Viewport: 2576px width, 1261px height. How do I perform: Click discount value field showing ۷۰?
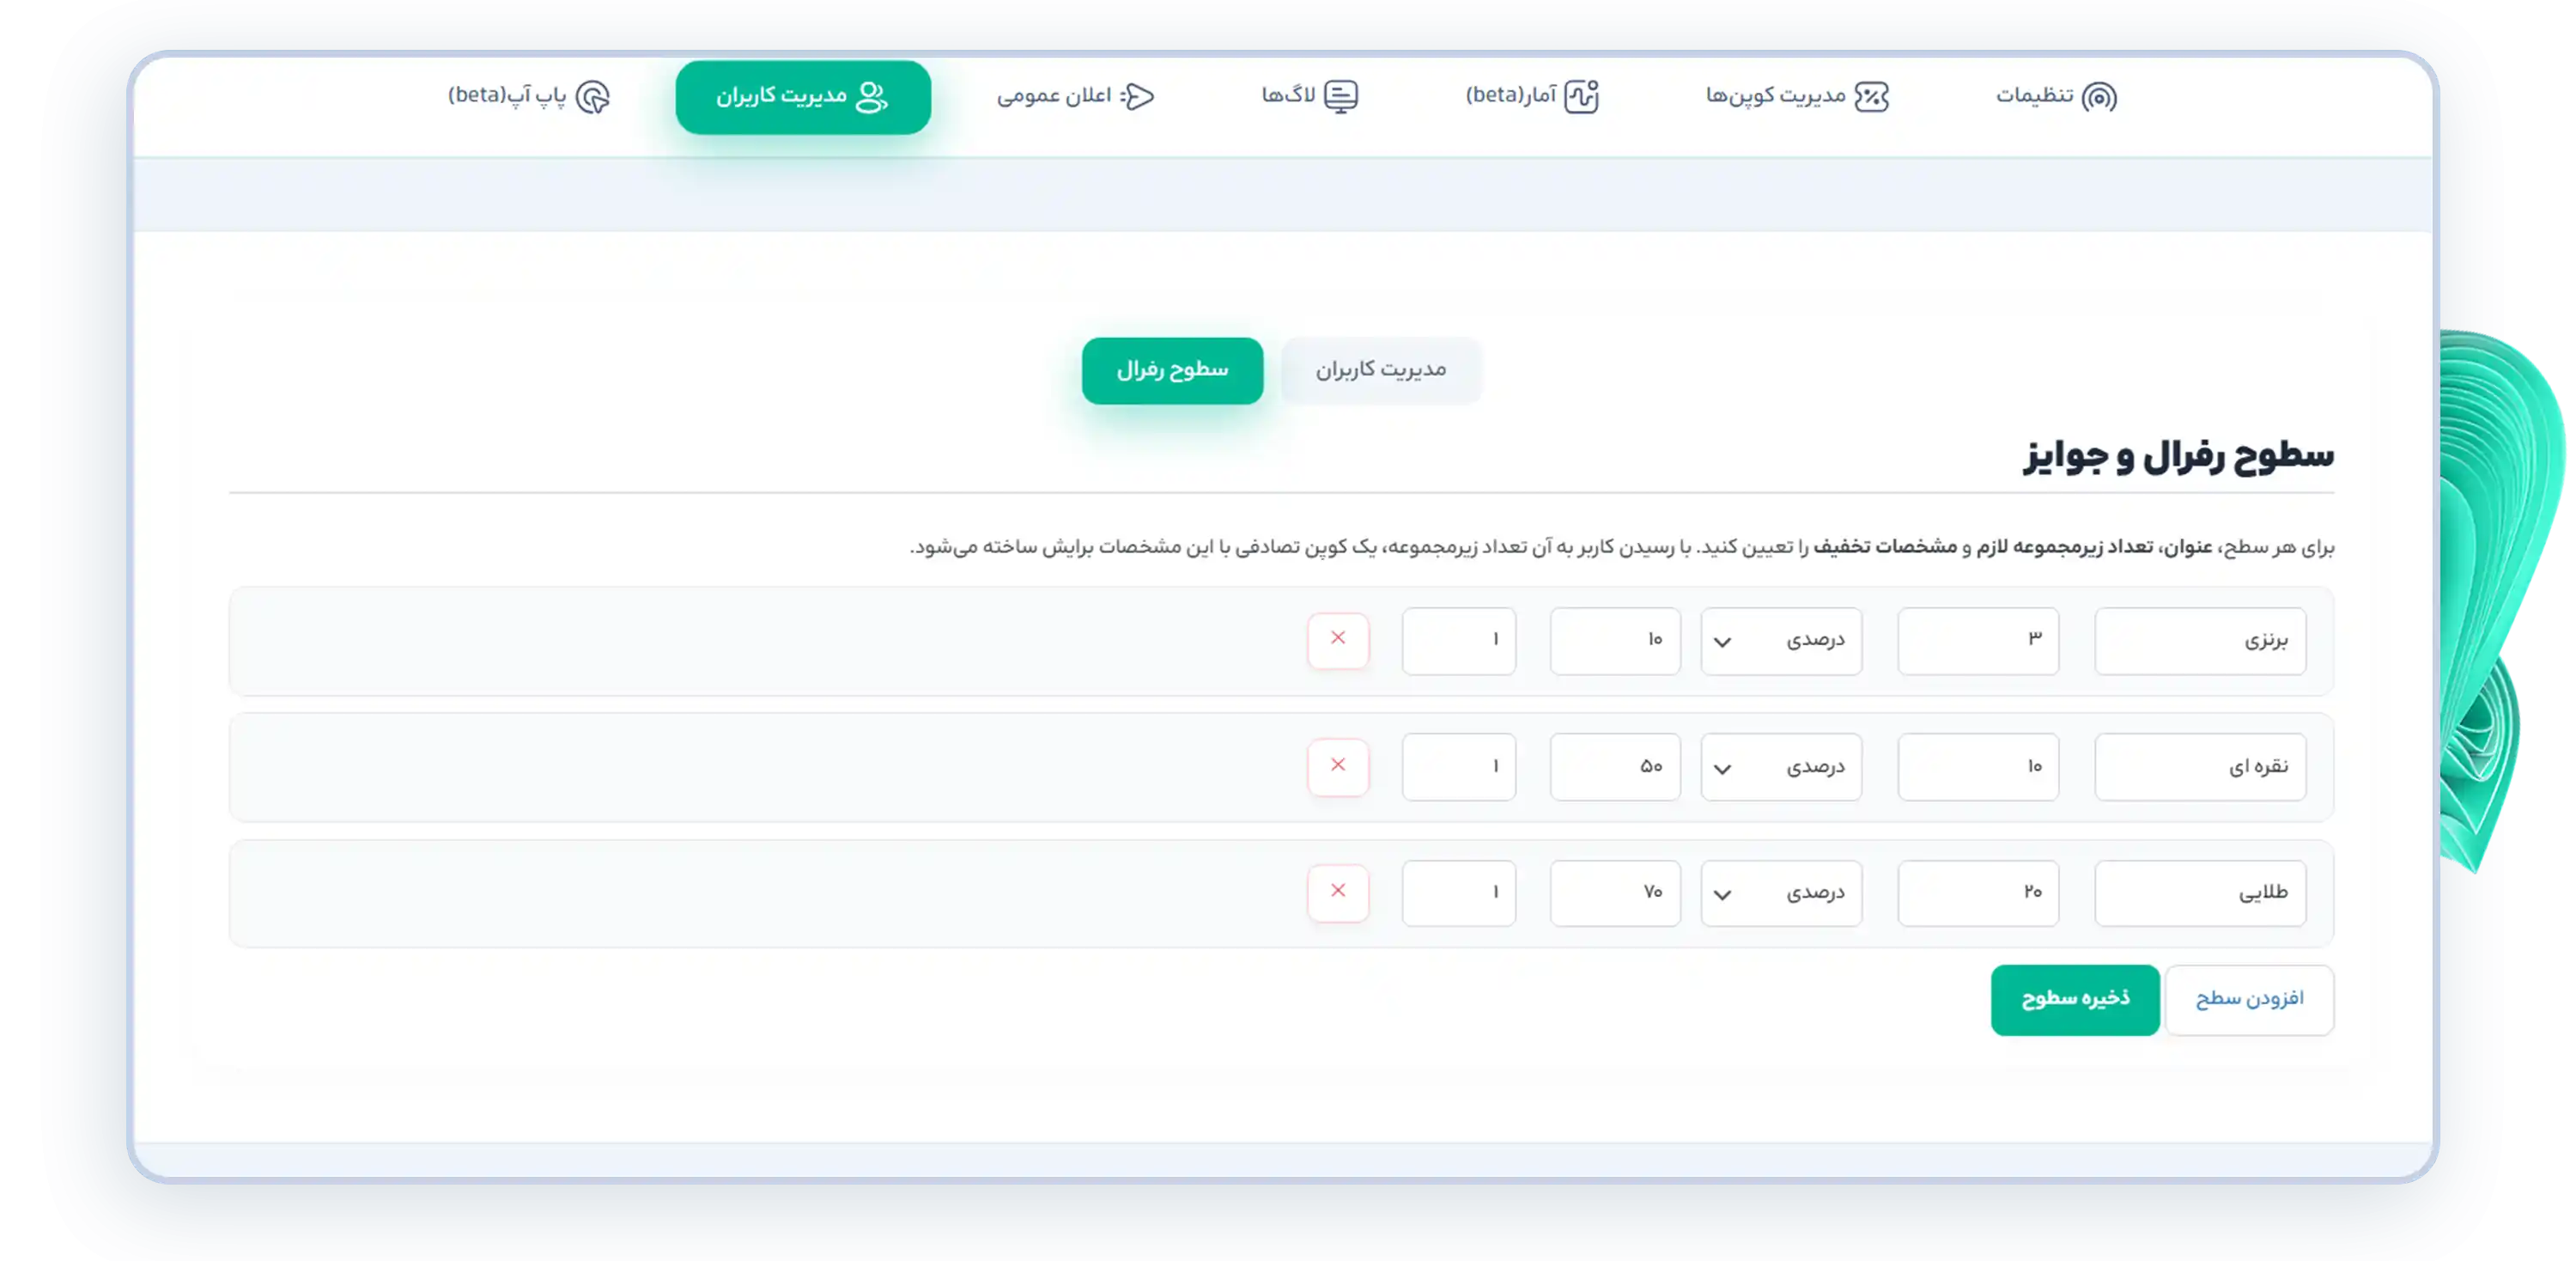(1615, 893)
